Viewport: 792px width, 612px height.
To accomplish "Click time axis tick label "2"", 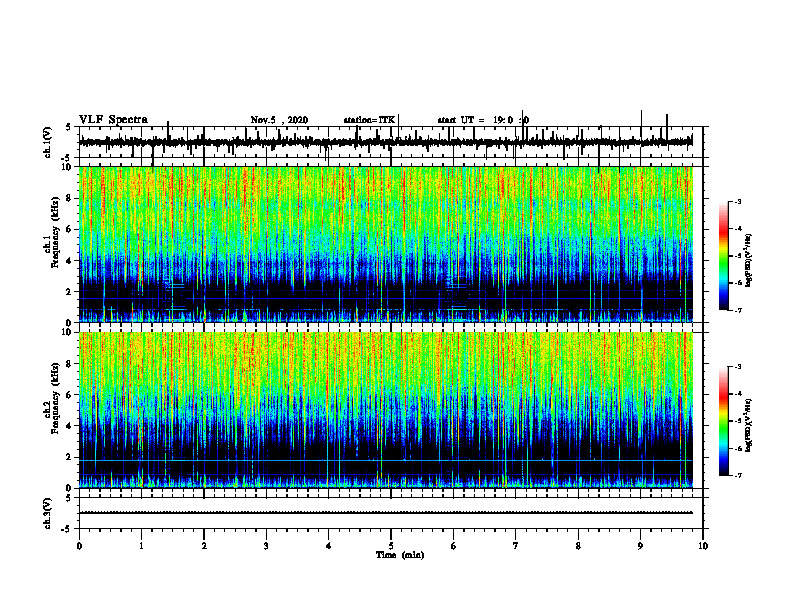I will (204, 546).
